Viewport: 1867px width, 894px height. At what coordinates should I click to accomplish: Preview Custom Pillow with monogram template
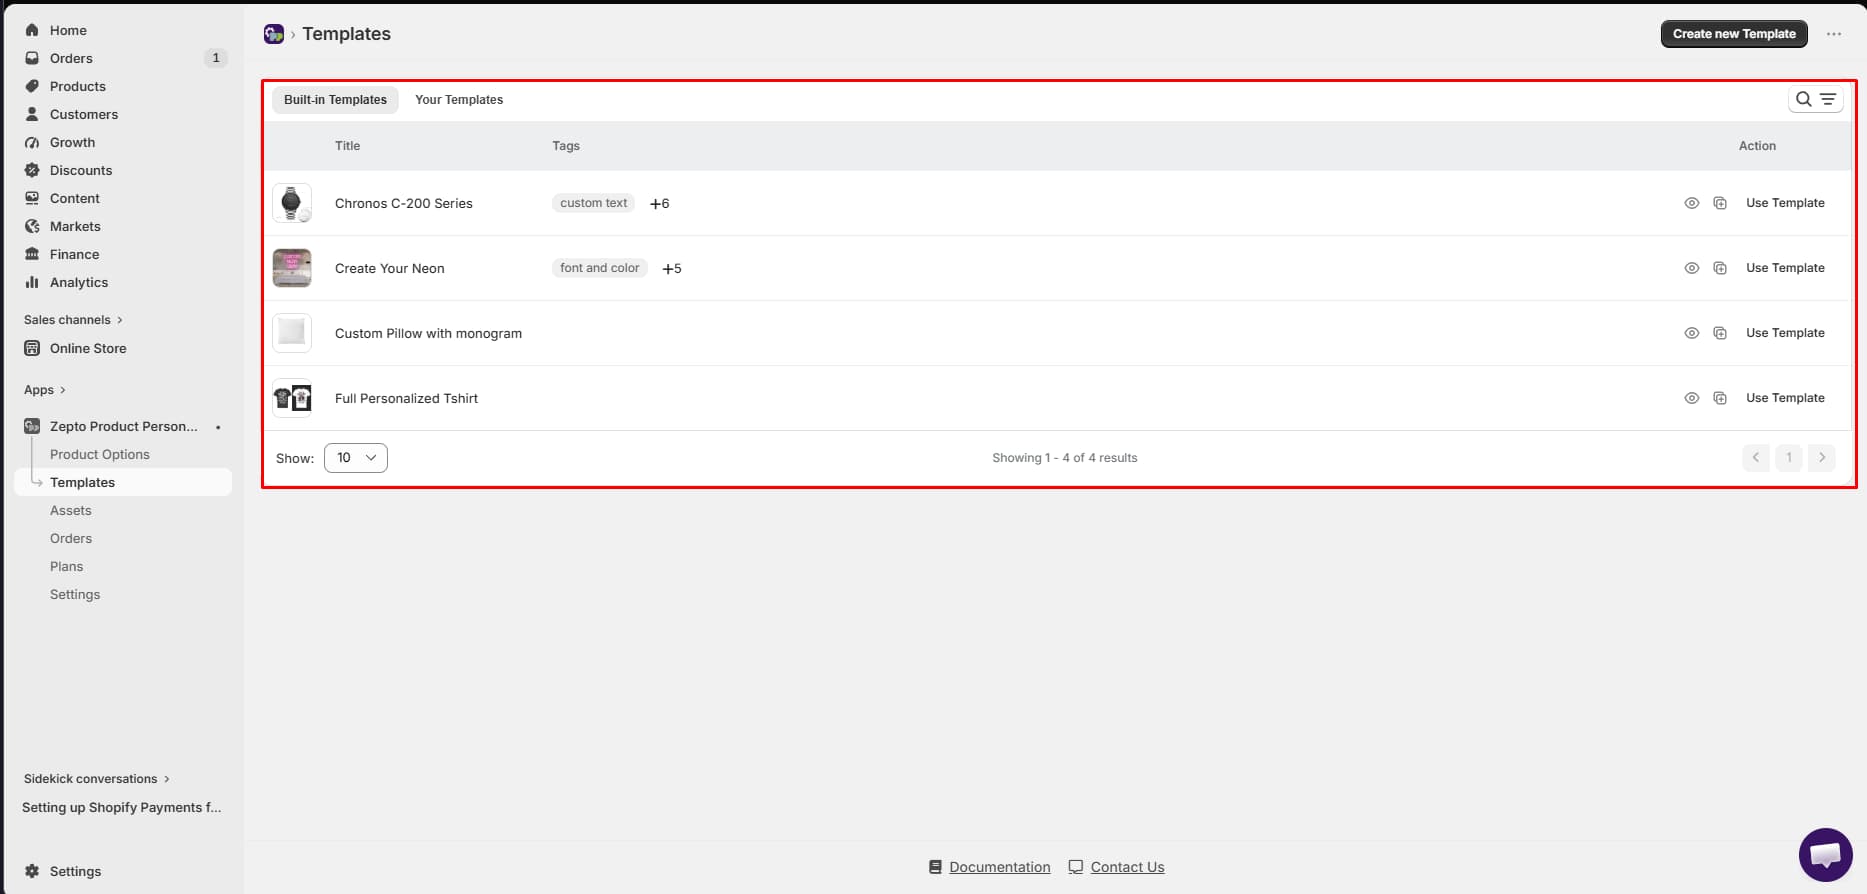(x=1691, y=333)
